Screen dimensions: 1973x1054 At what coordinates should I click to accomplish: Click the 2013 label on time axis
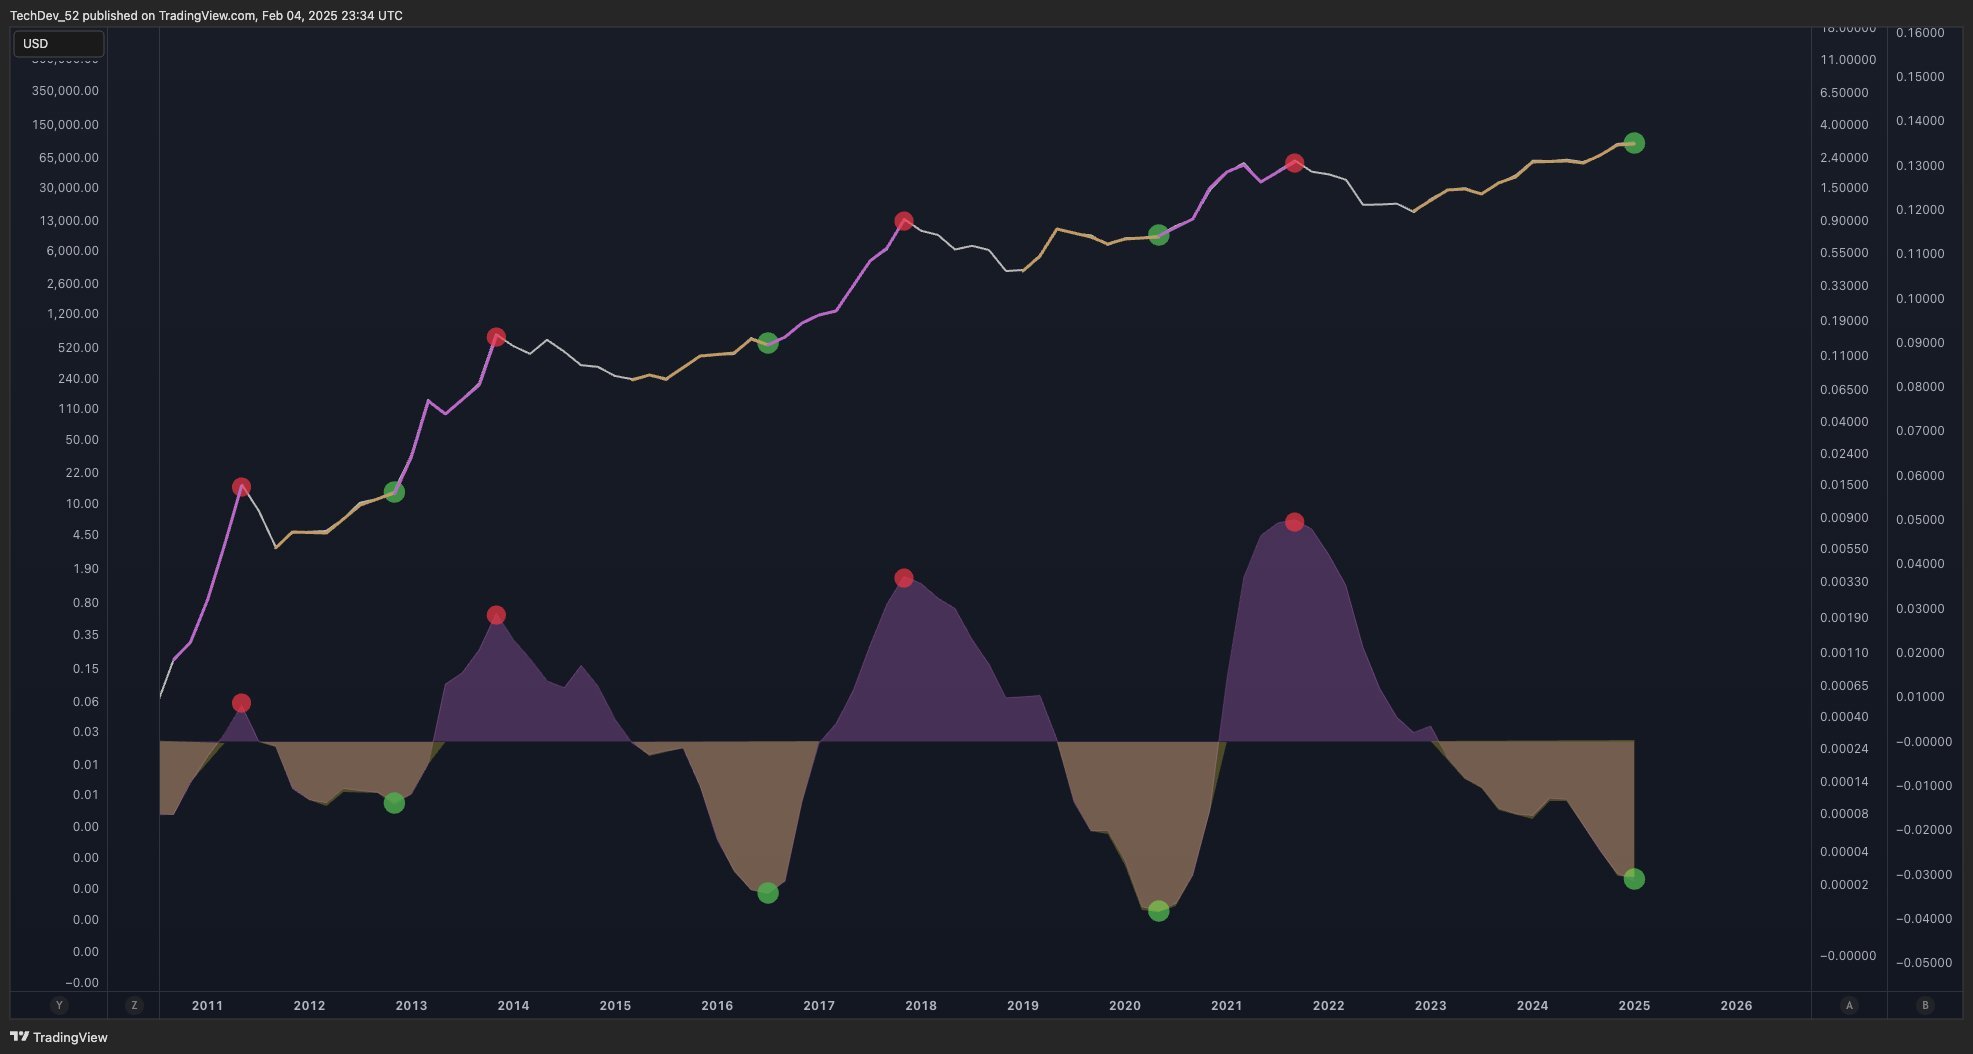[x=411, y=1006]
